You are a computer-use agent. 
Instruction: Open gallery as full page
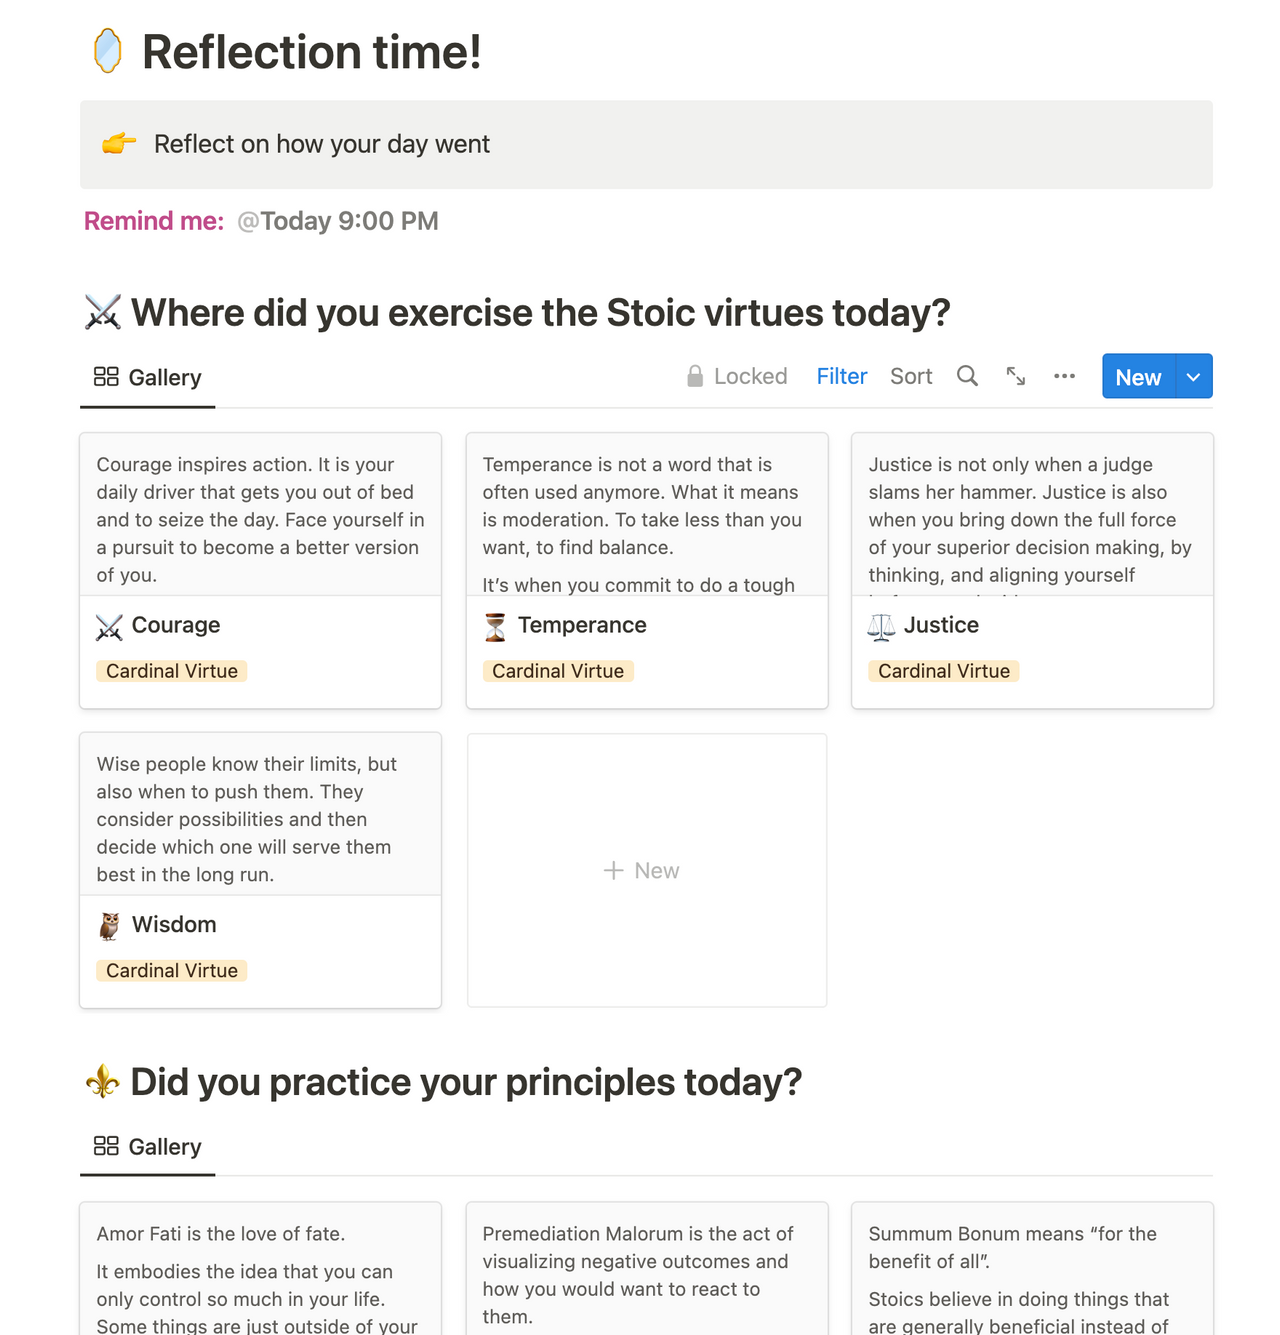[x=1016, y=376]
